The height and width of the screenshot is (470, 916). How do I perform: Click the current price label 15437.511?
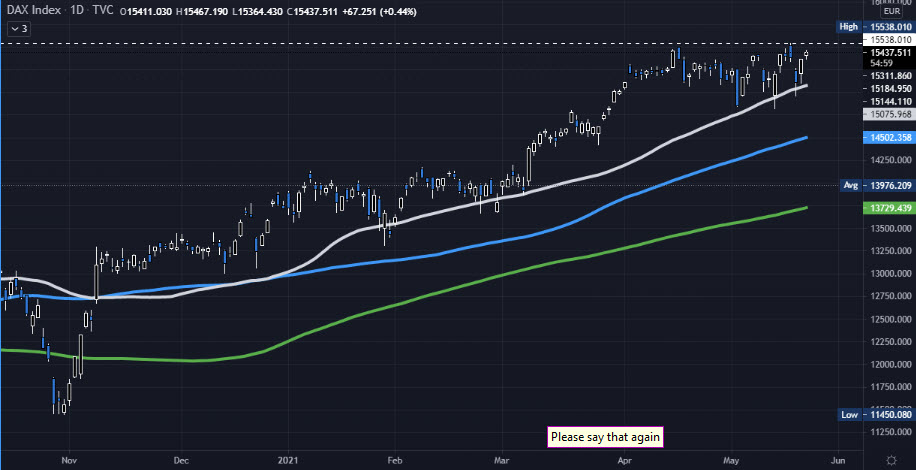[888, 52]
